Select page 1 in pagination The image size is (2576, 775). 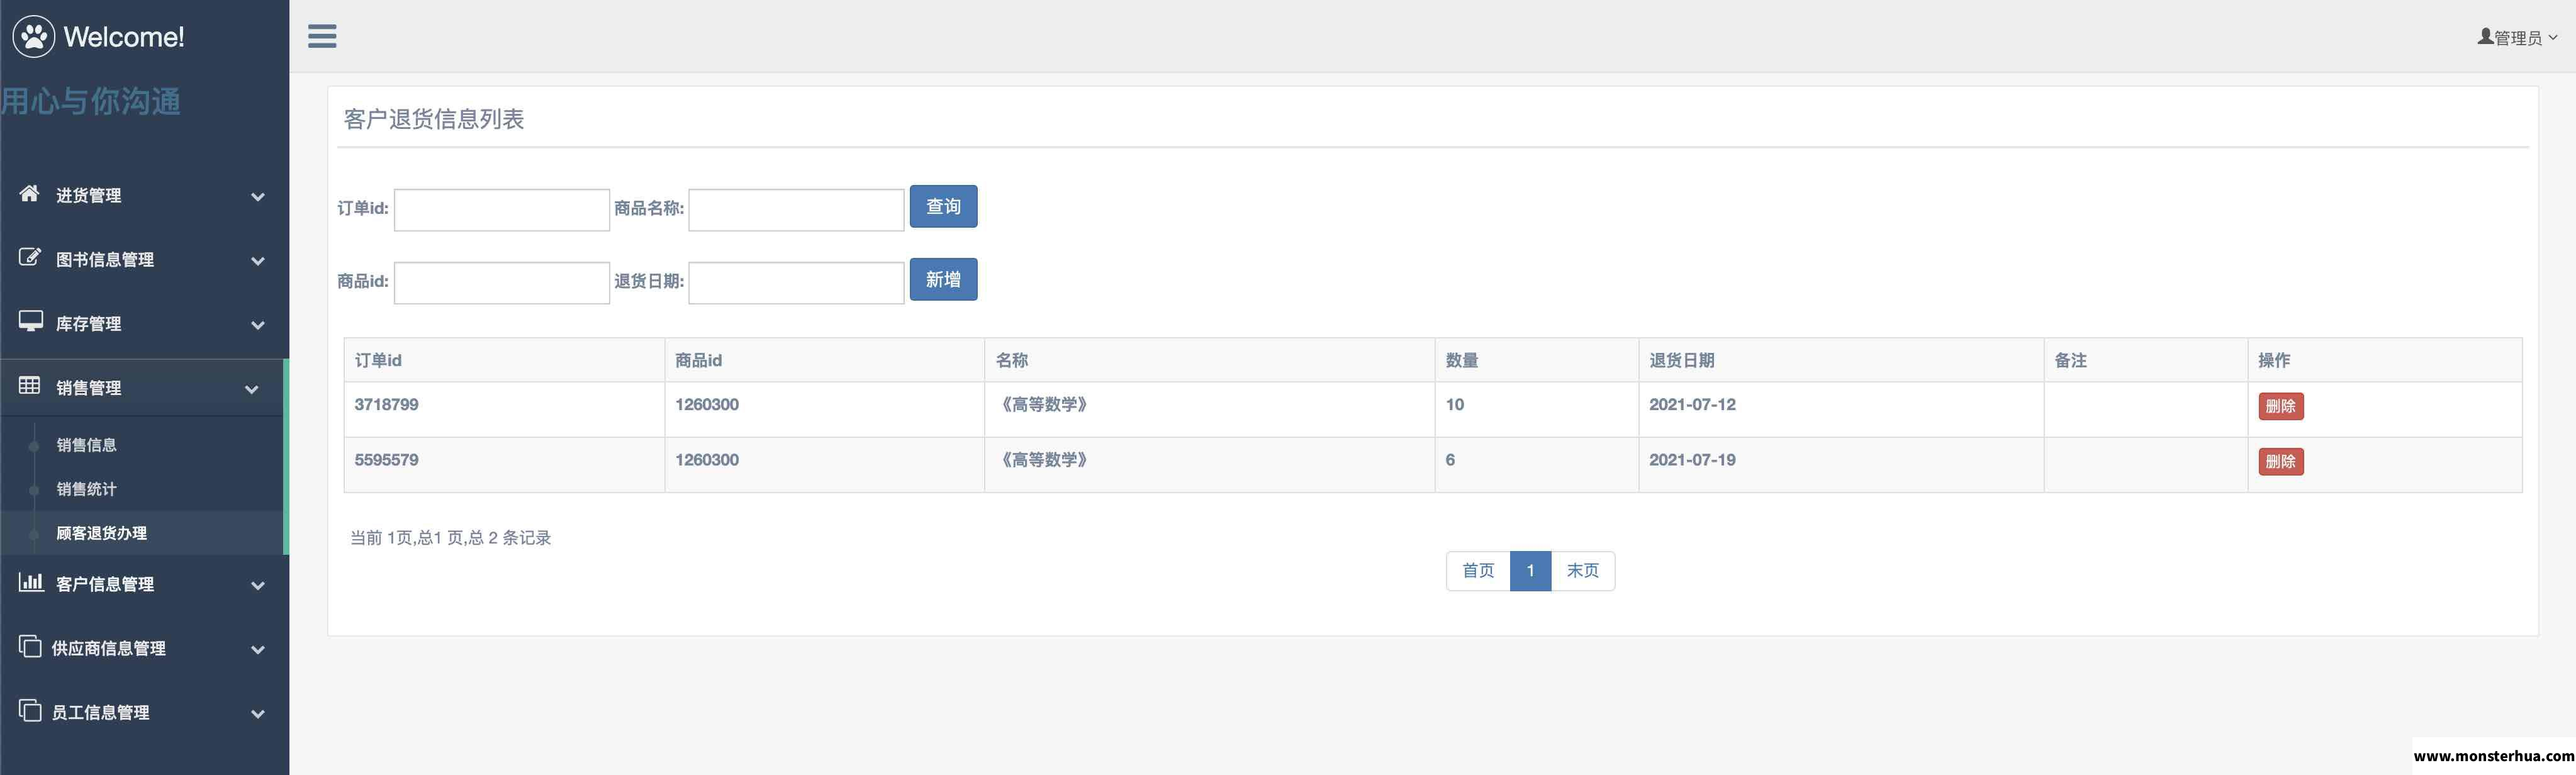(x=1530, y=571)
